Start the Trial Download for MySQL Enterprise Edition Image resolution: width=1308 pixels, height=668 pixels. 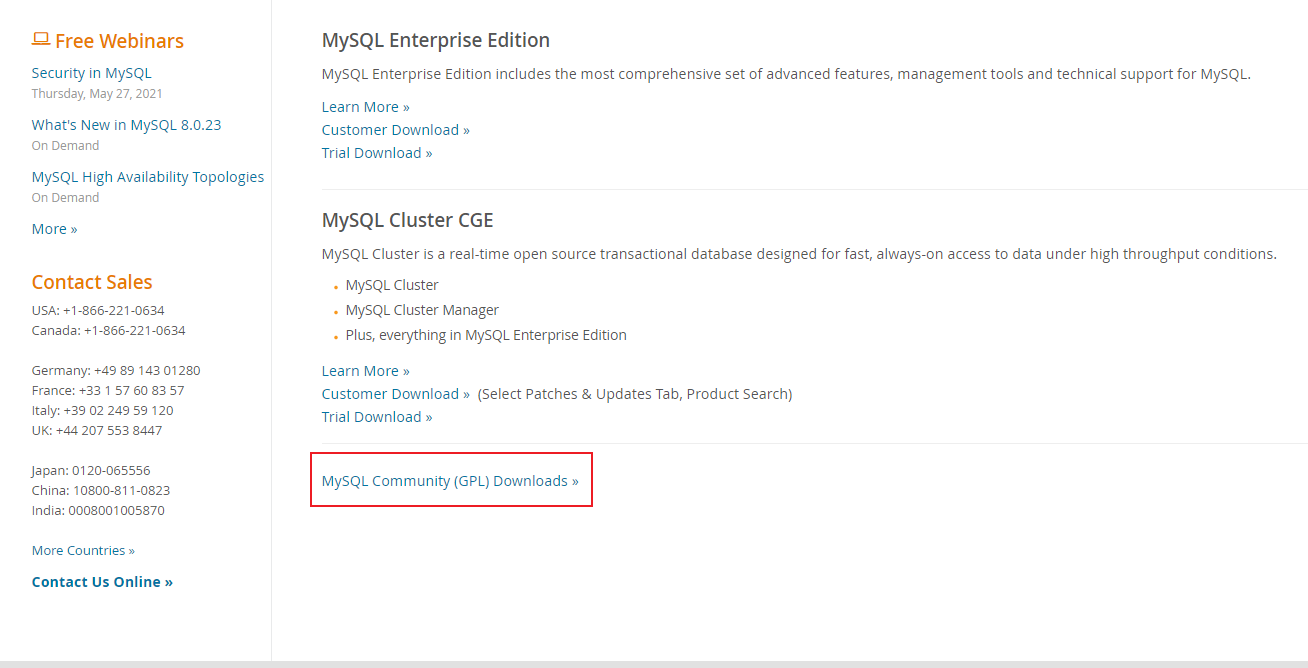click(377, 152)
